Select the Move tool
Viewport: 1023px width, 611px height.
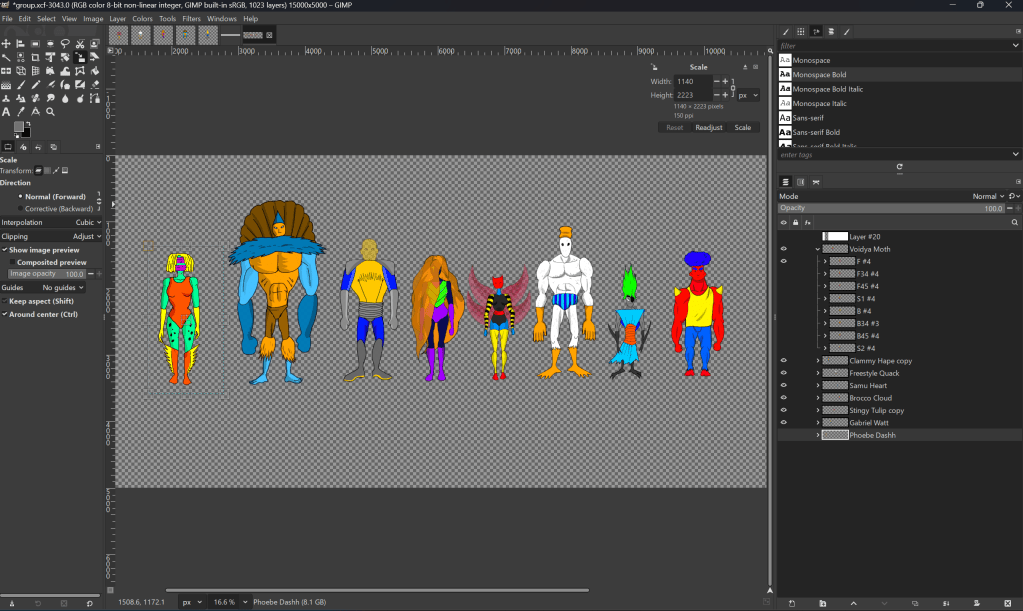coord(7,44)
